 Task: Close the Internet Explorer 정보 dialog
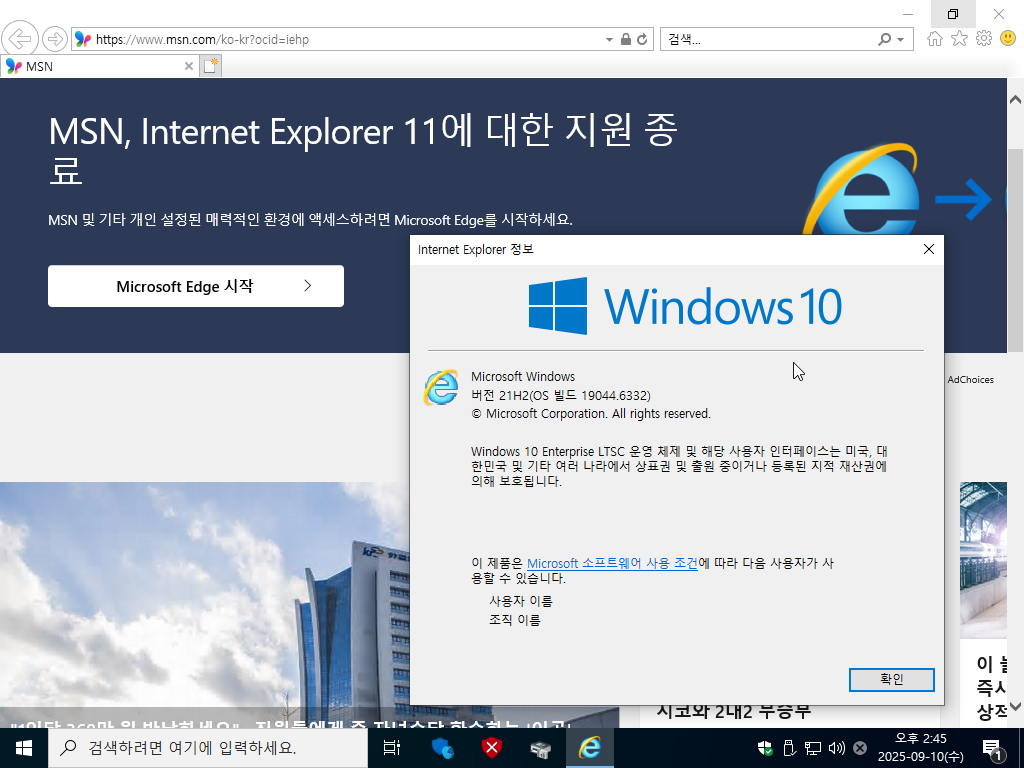point(929,249)
